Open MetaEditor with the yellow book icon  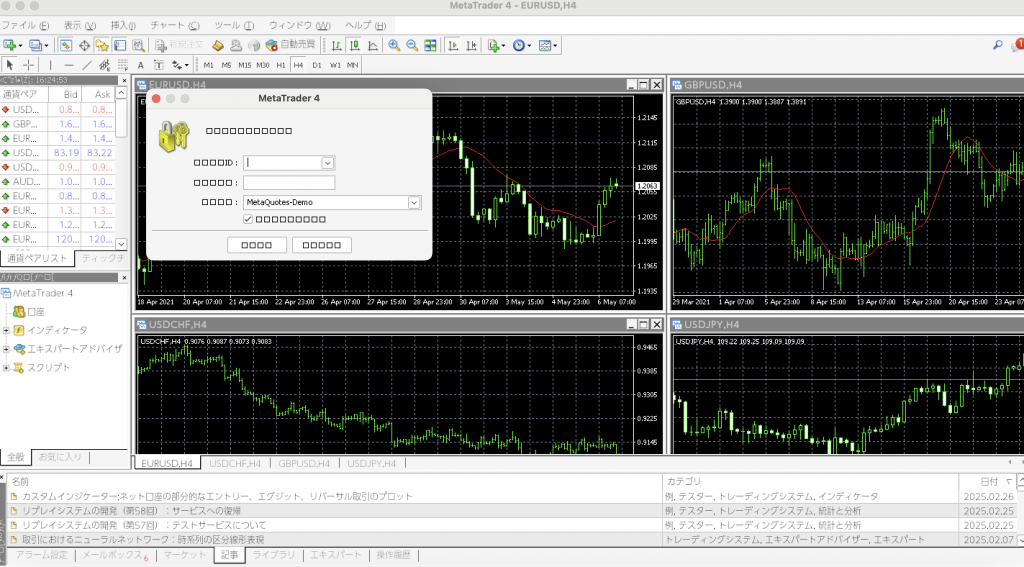(218, 45)
